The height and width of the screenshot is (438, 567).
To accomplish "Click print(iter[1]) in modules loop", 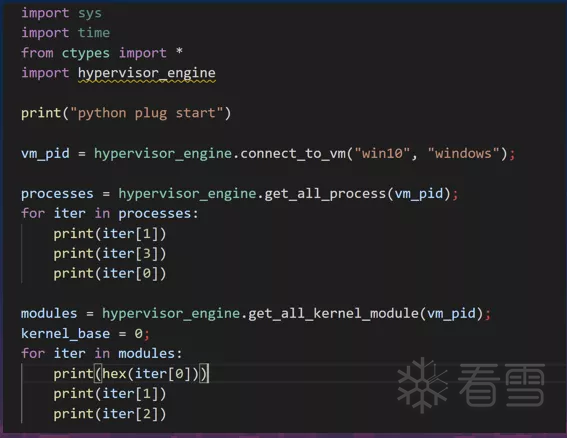I will [x=110, y=394].
